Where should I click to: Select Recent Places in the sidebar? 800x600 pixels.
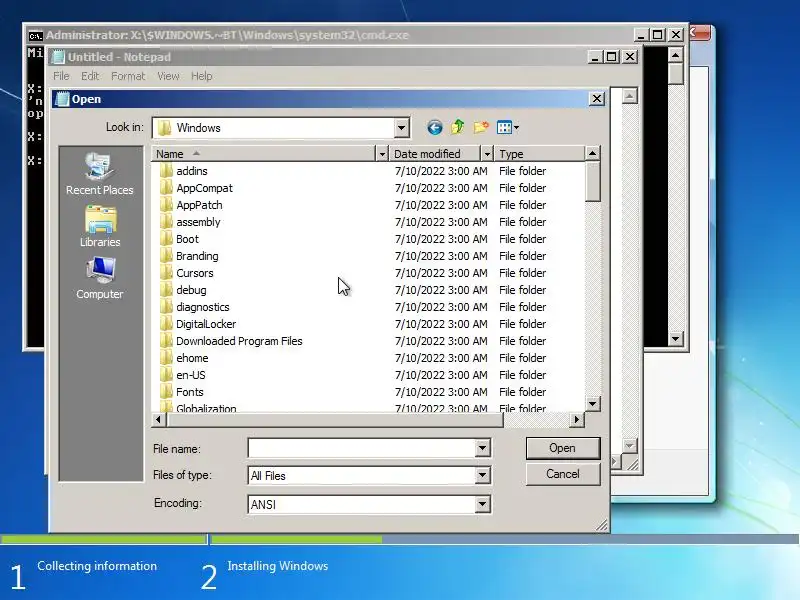tap(99, 174)
